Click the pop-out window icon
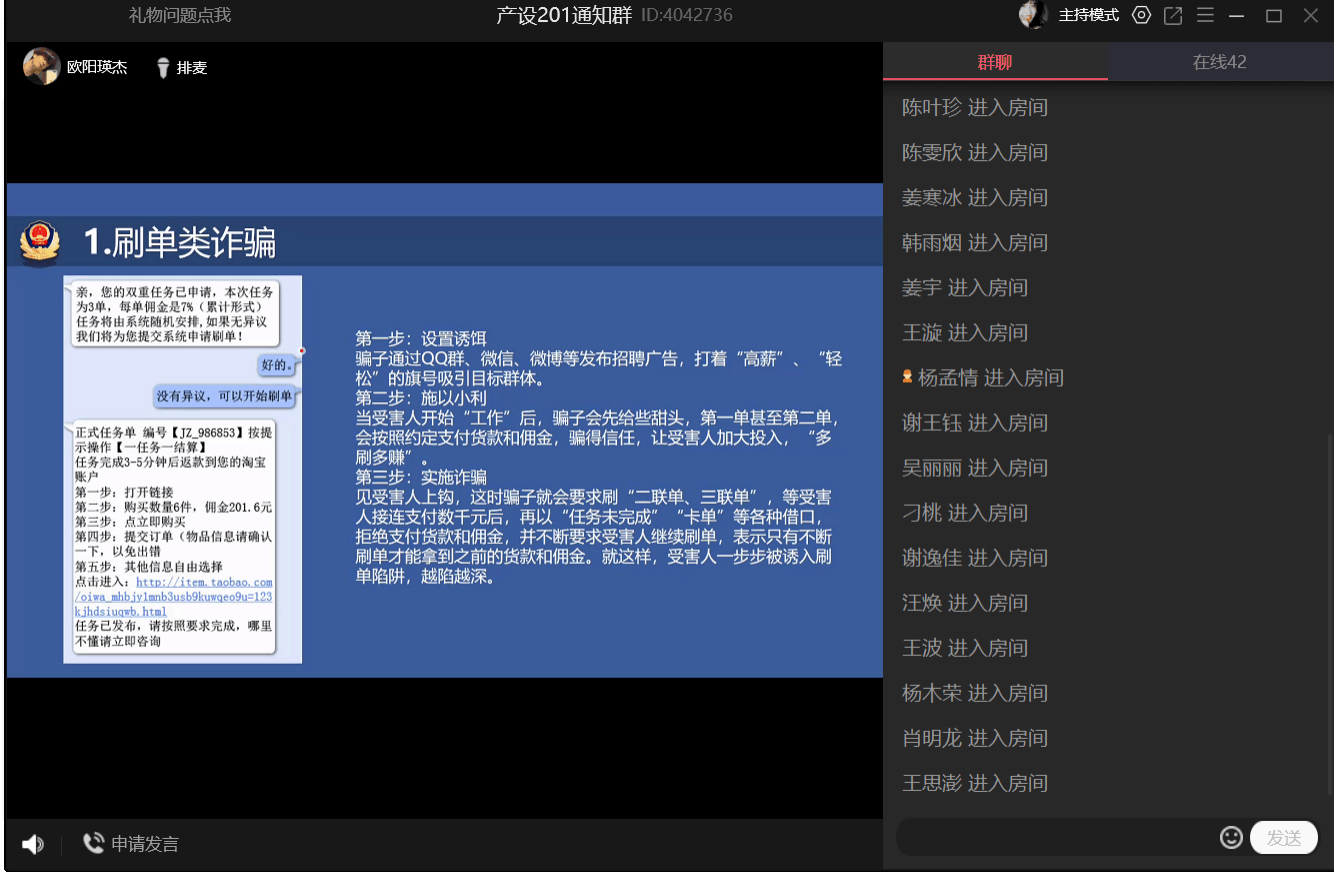 pos(1173,16)
